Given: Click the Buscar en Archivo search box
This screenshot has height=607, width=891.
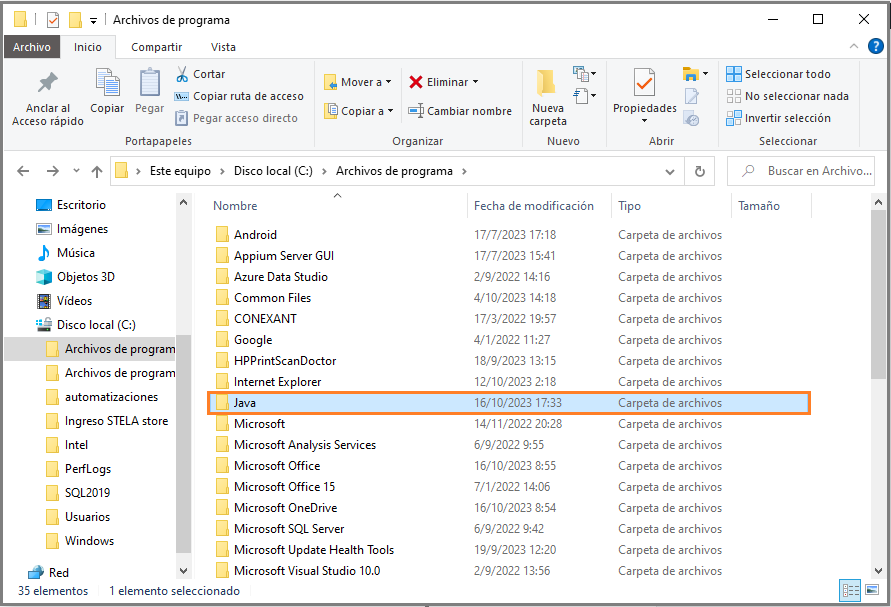Looking at the screenshot, I should 801,171.
